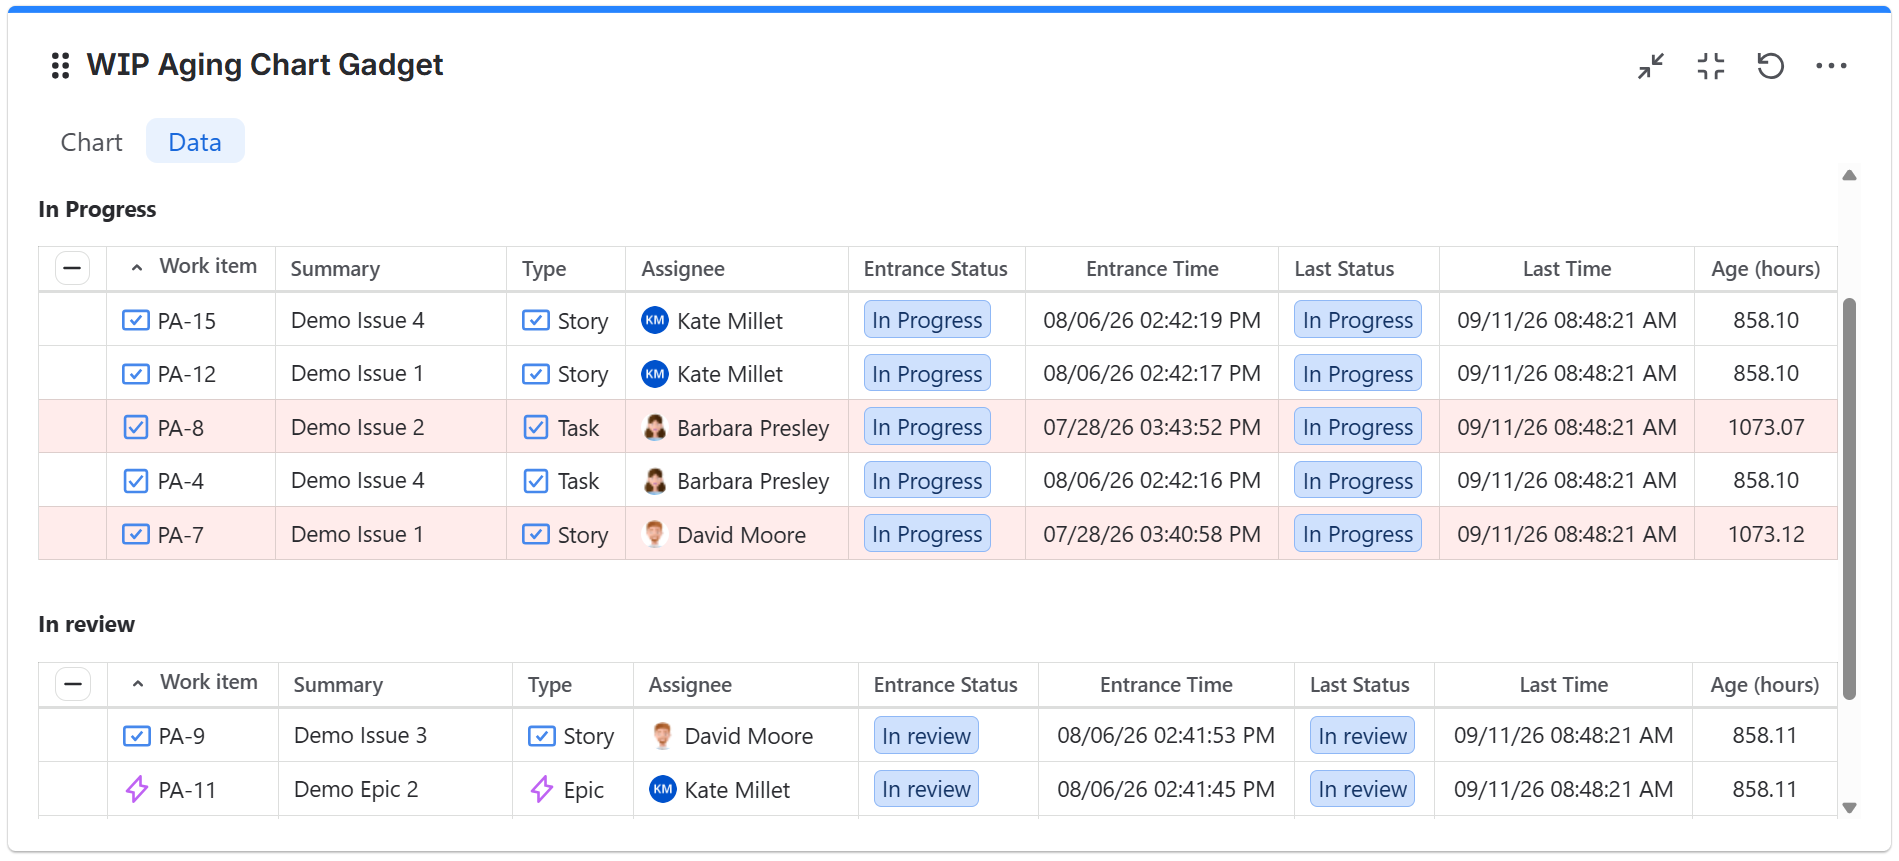The width and height of the screenshot is (1899, 861).
Task: Click the 1073.07 age value
Action: click(x=1766, y=427)
